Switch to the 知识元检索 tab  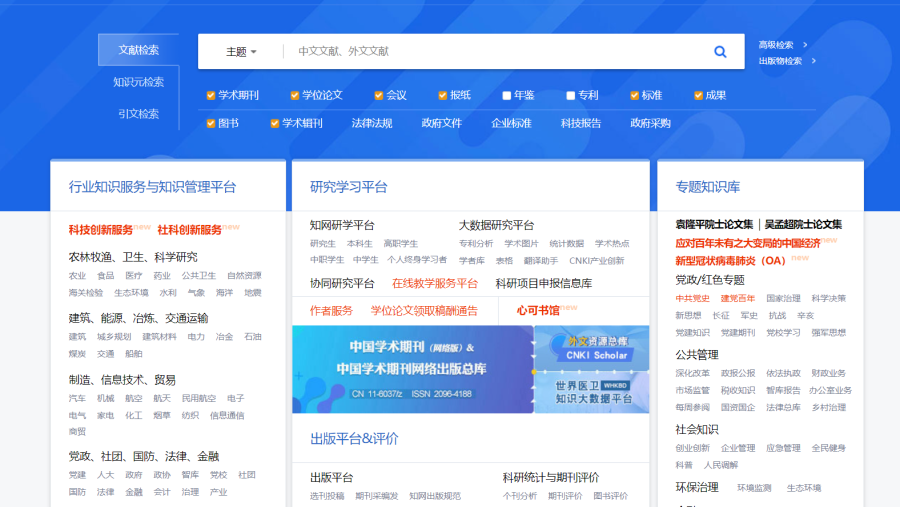(138, 82)
